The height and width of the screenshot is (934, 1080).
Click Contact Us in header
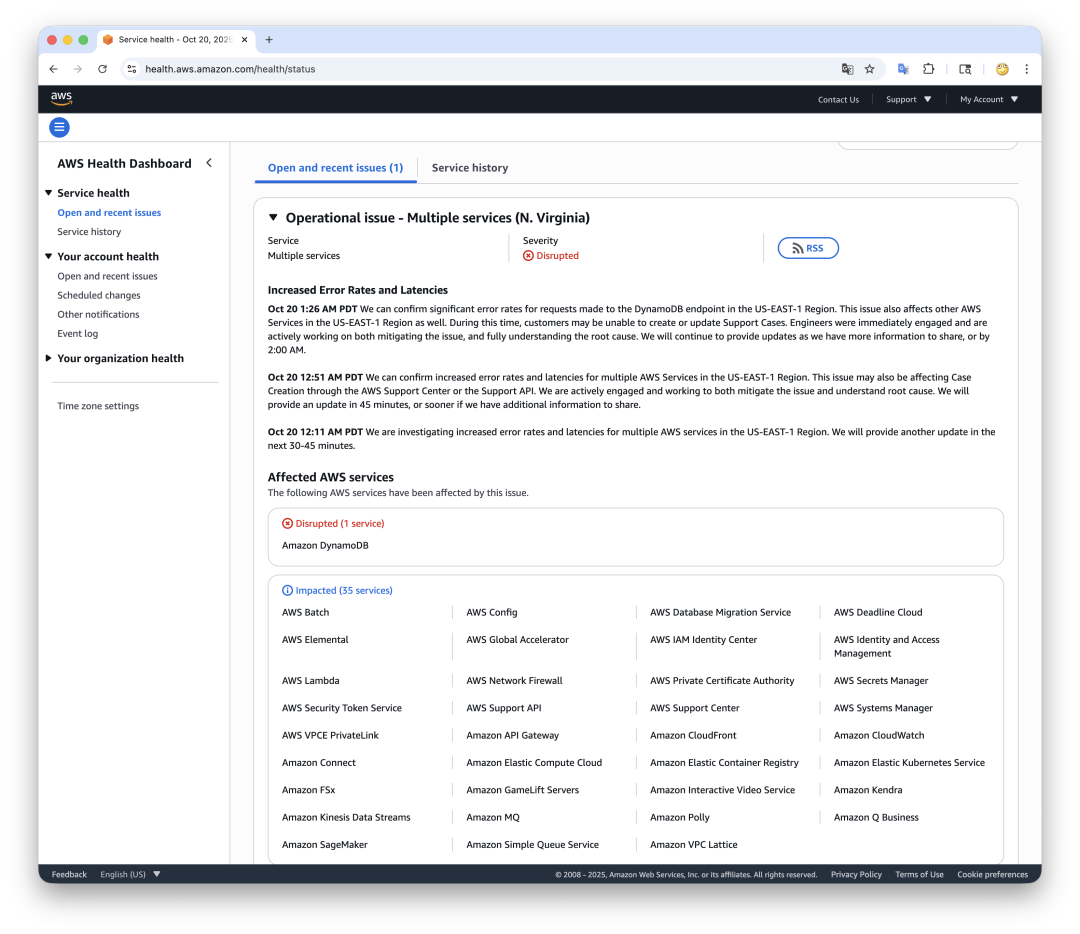click(838, 99)
